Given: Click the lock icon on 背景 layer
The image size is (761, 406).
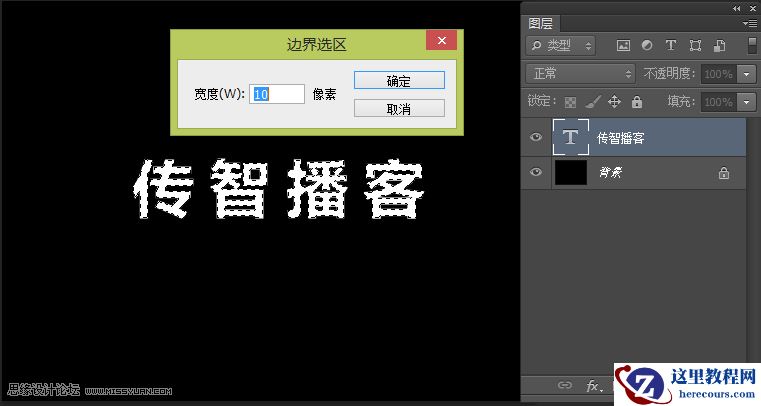Looking at the screenshot, I should click(x=724, y=173).
